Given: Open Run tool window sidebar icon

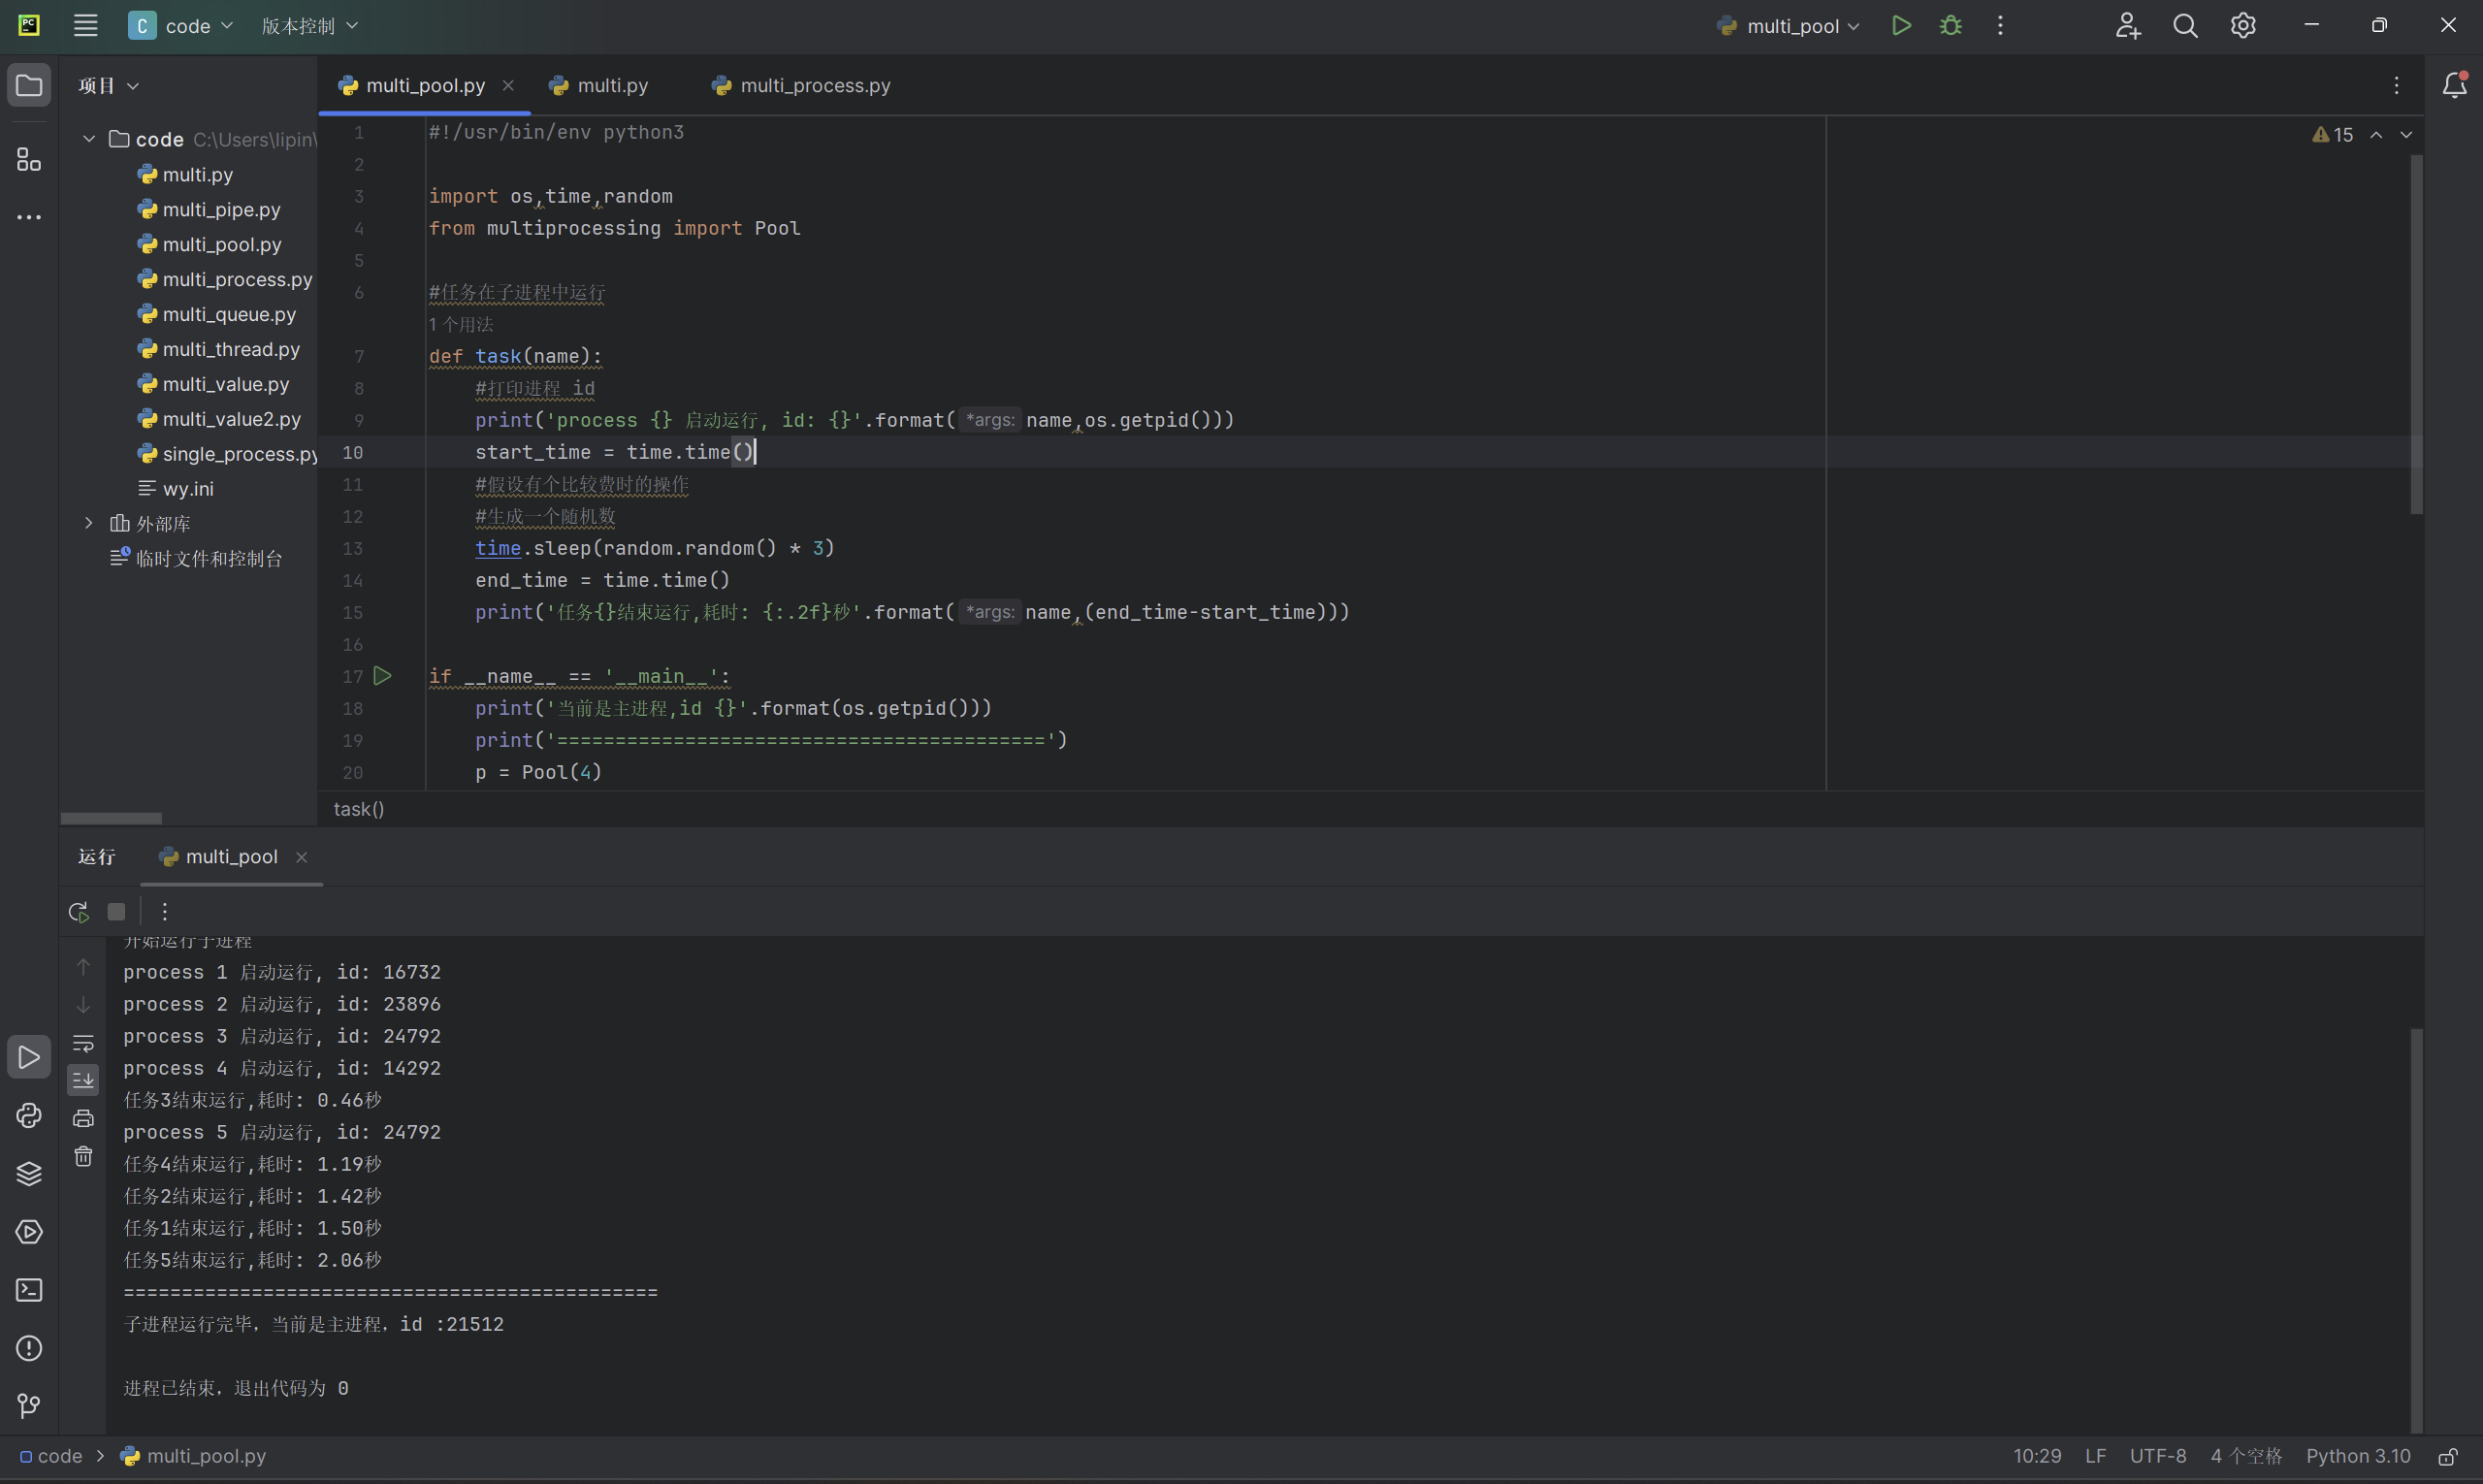Looking at the screenshot, I should coord(29,1058).
